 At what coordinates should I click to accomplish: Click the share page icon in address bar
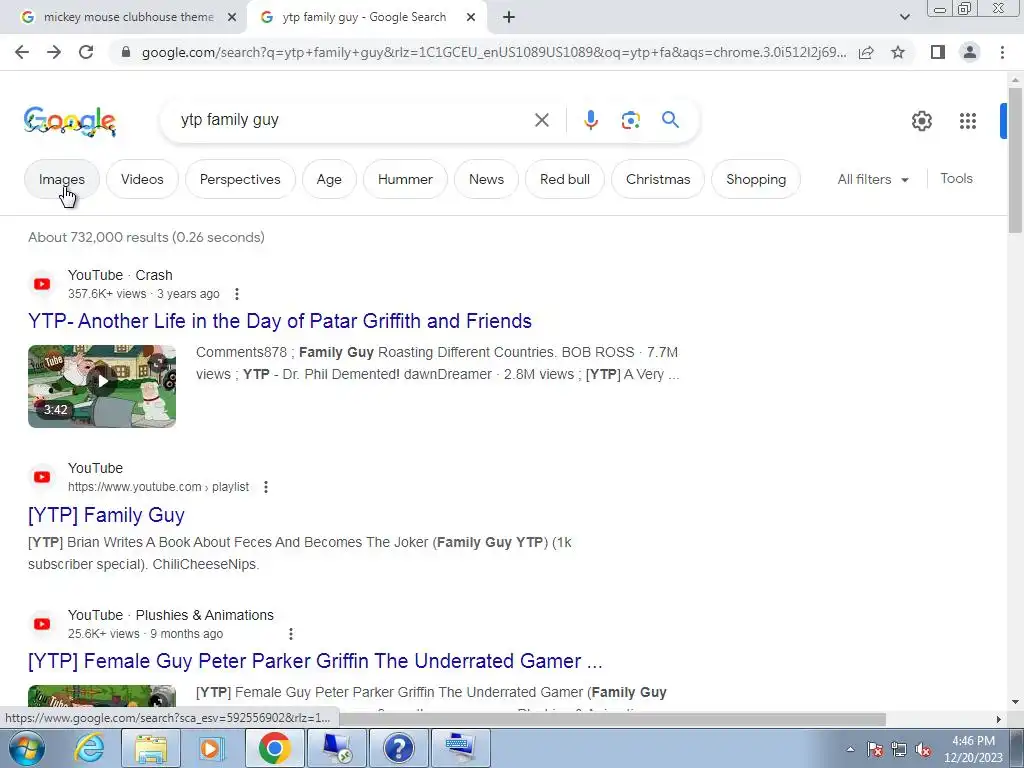point(866,52)
